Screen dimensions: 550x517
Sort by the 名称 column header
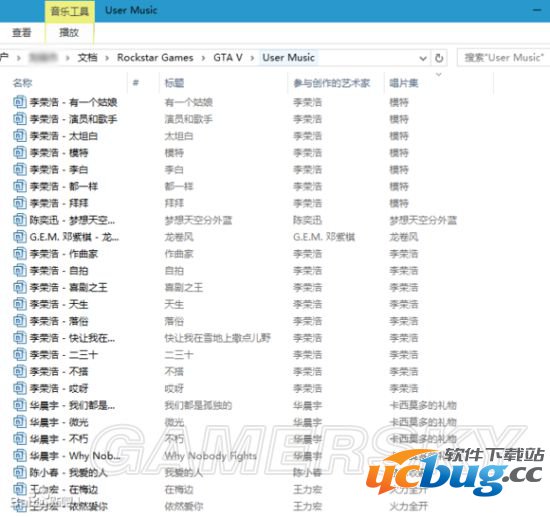22,83
